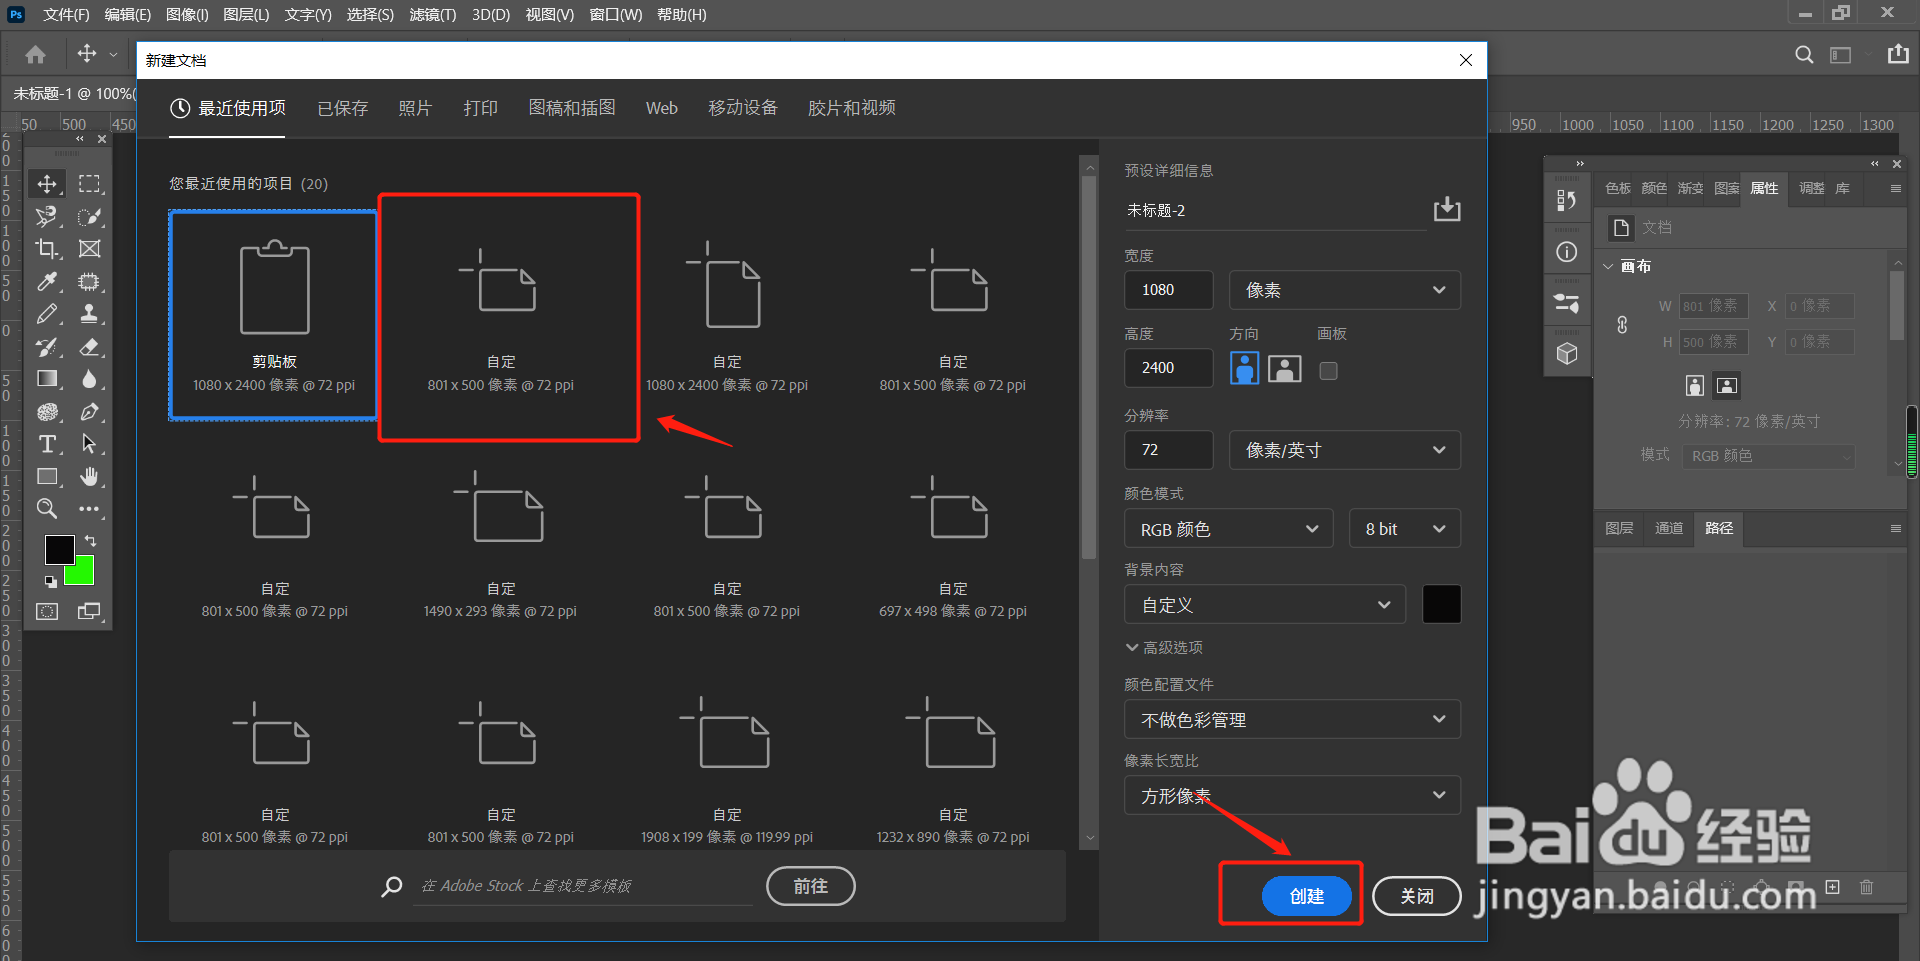Select the Blur droplet tool
This screenshot has height=961, width=1920.
(x=90, y=379)
